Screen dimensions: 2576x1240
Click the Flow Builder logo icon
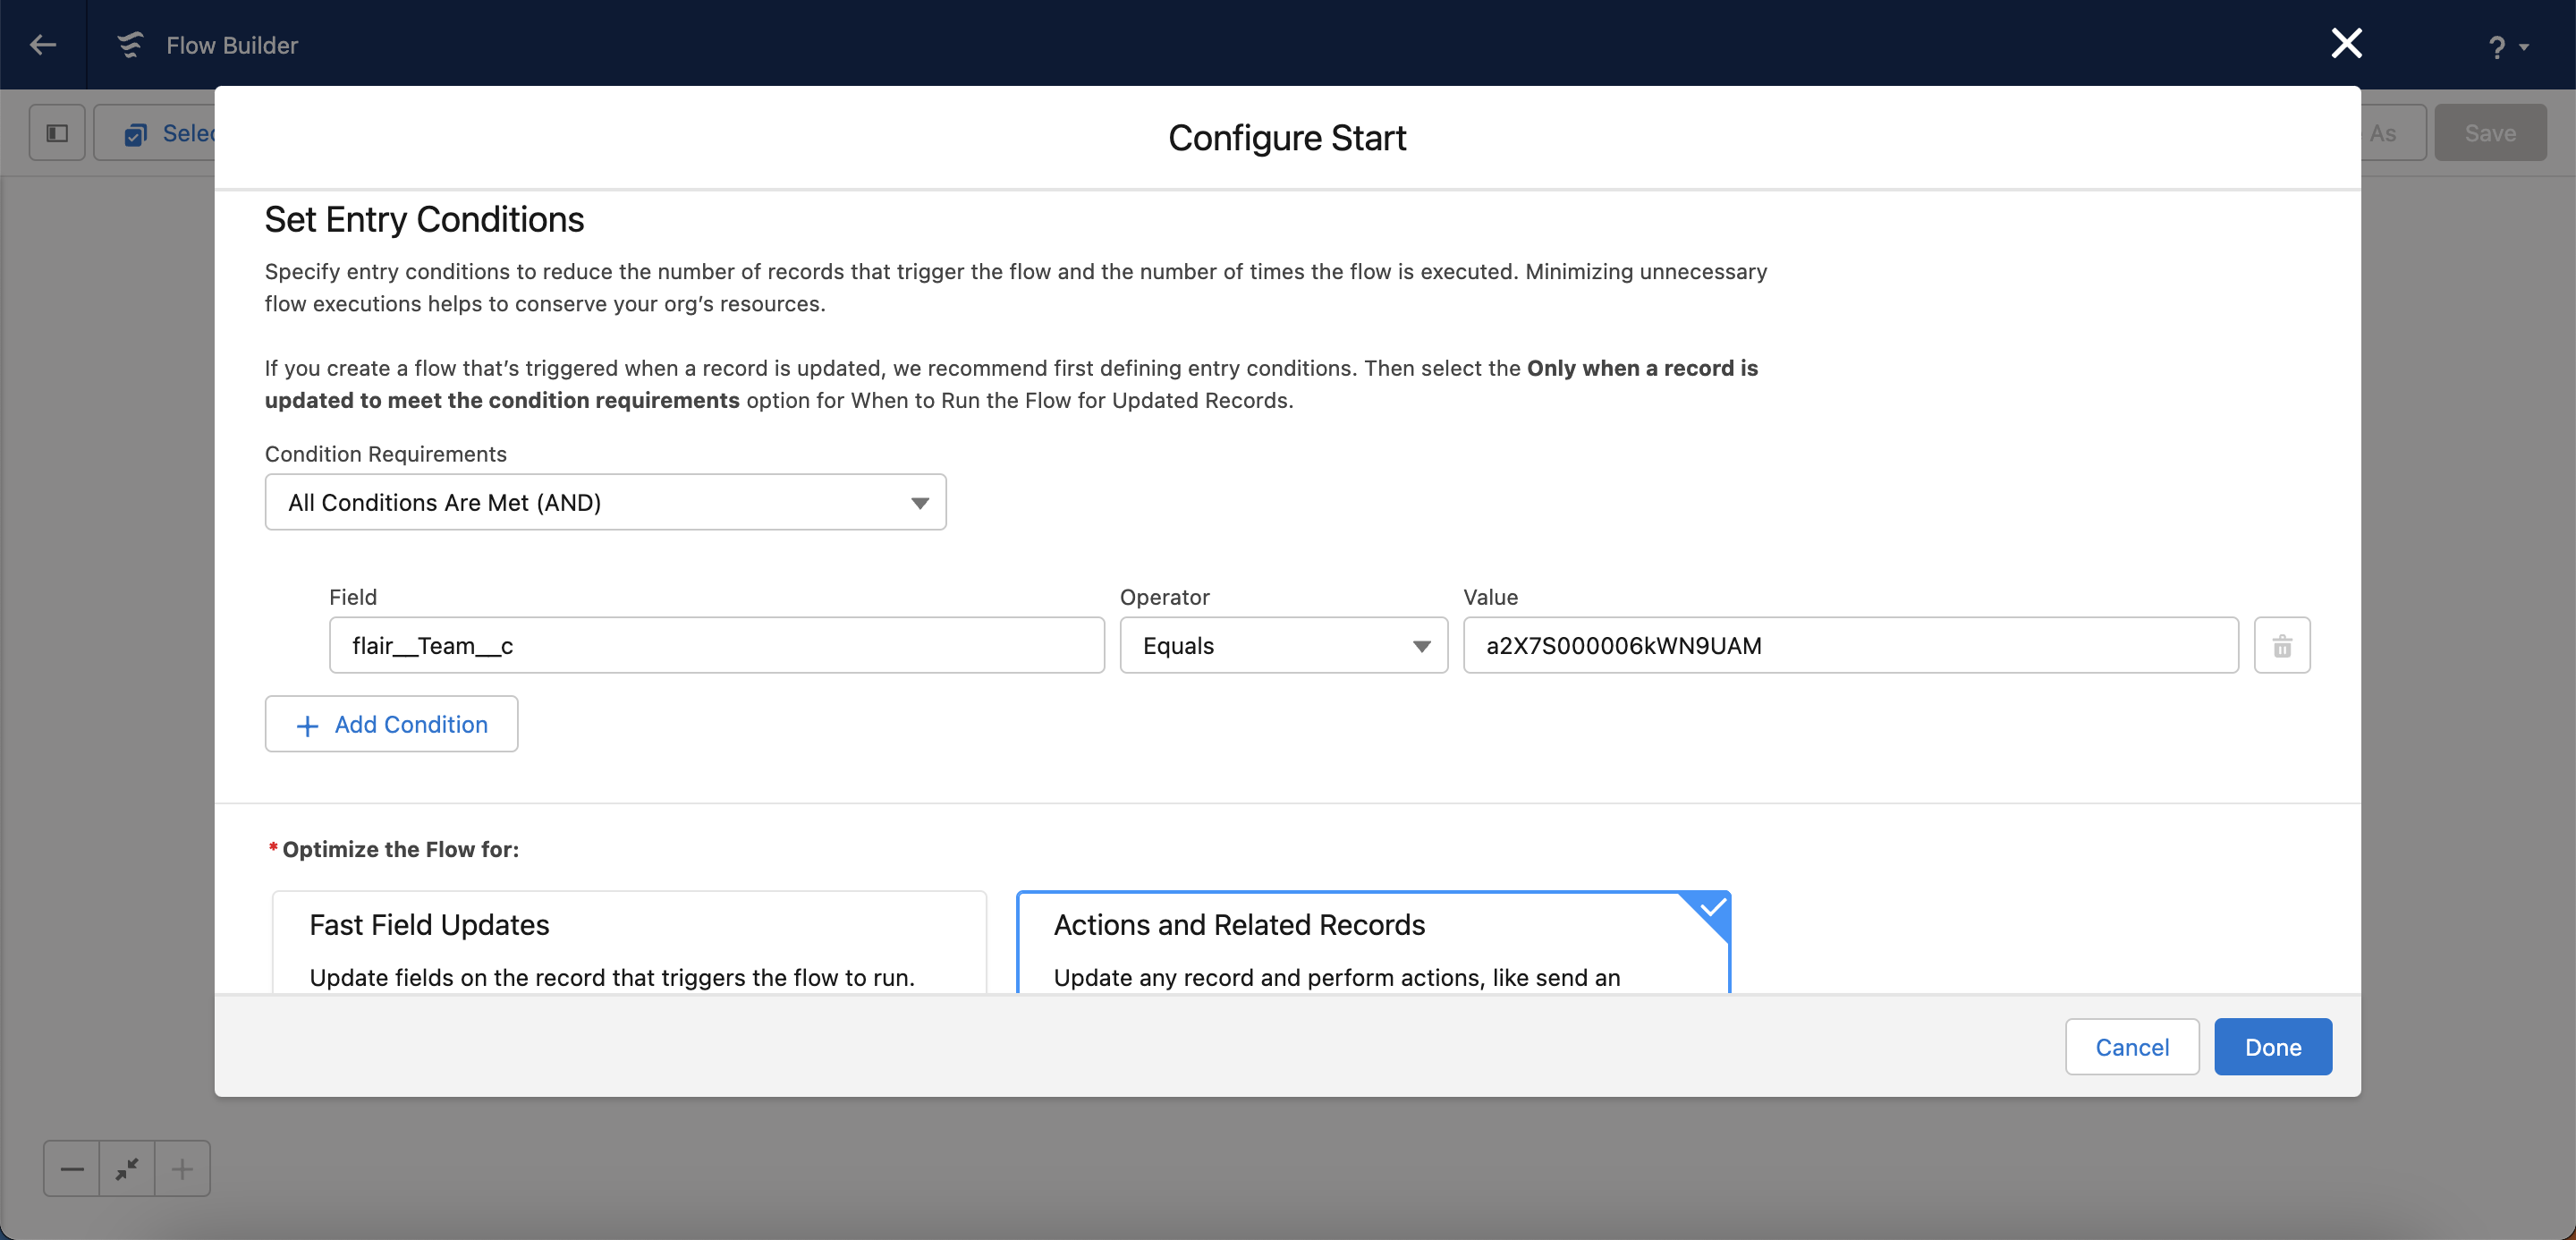pyautogui.click(x=130, y=45)
